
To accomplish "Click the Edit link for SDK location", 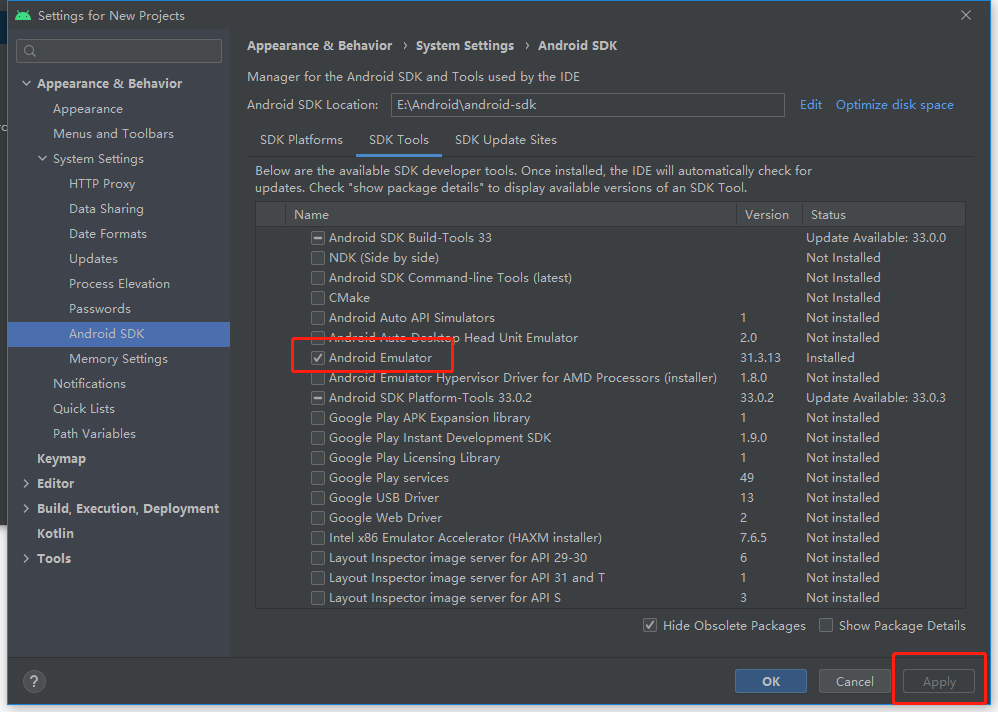I will tap(811, 105).
